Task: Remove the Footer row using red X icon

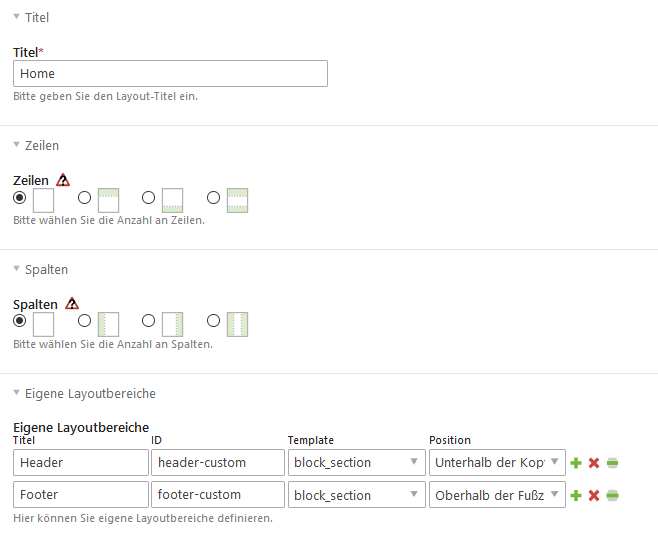Action: pyautogui.click(x=594, y=495)
